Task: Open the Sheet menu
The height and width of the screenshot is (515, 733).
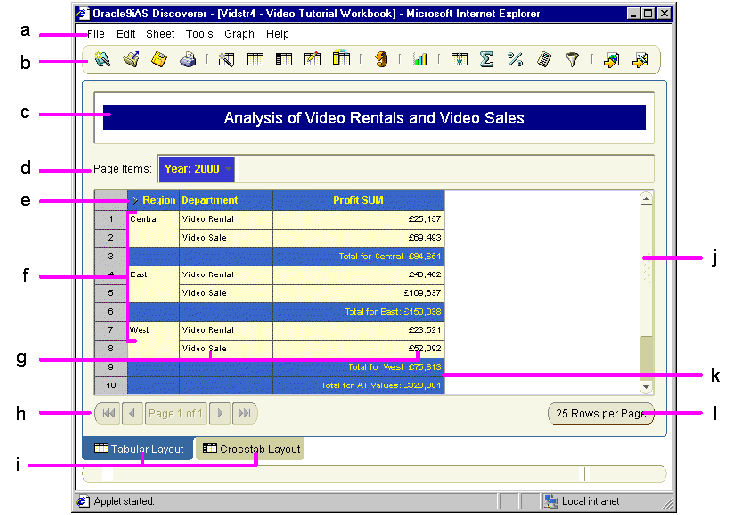Action: tap(160, 34)
